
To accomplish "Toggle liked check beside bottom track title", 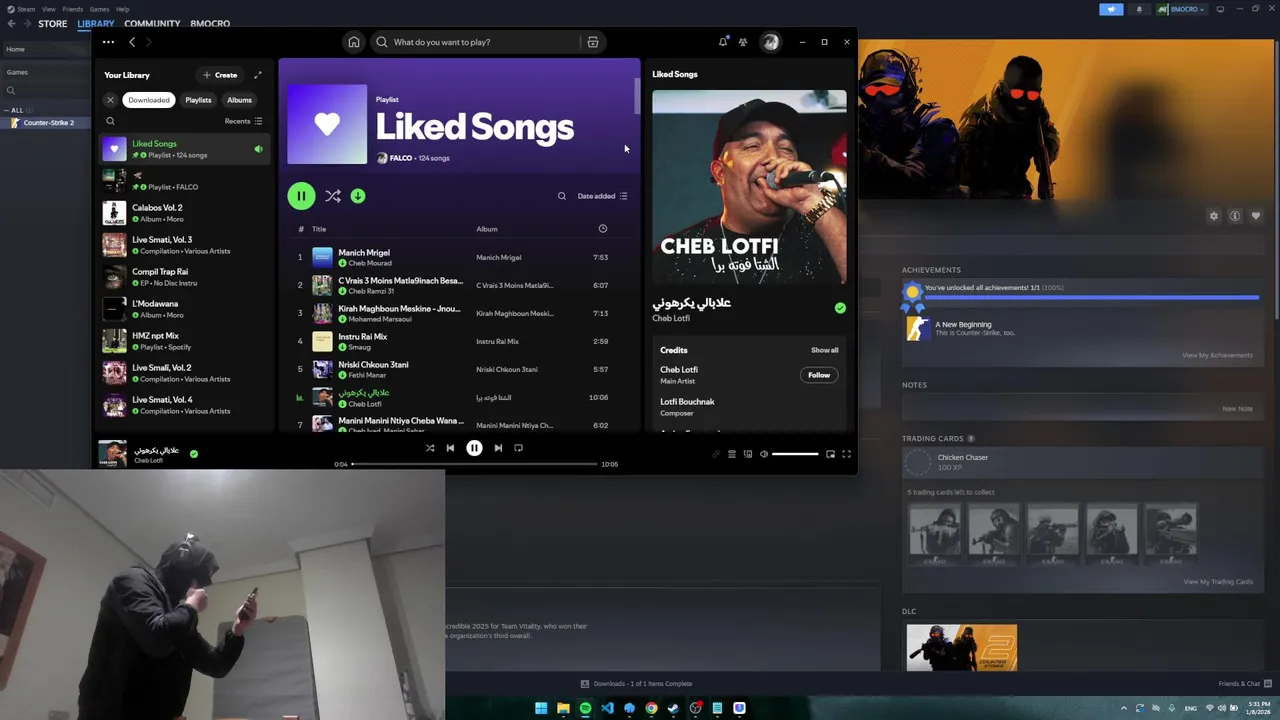I will pyautogui.click(x=194, y=453).
